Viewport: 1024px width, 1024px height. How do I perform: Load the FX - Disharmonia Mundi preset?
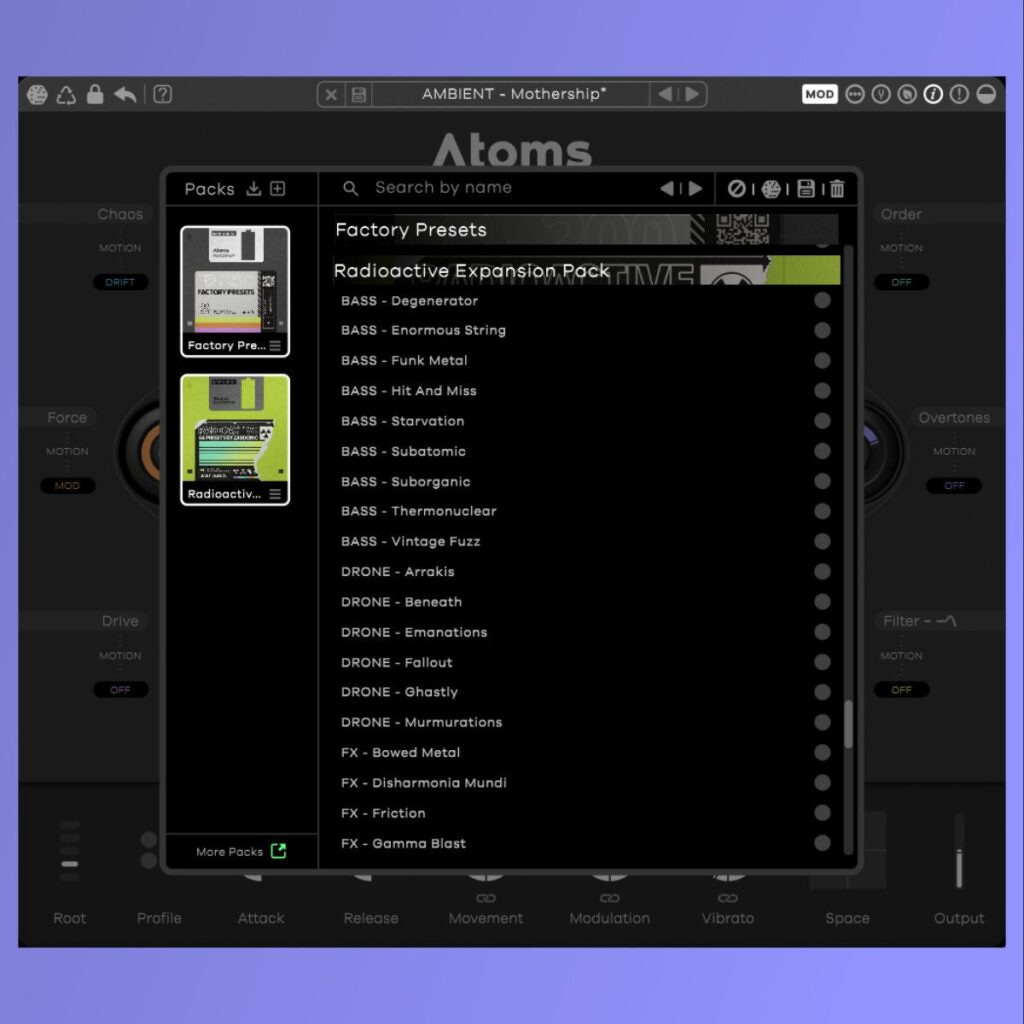[x=424, y=783]
